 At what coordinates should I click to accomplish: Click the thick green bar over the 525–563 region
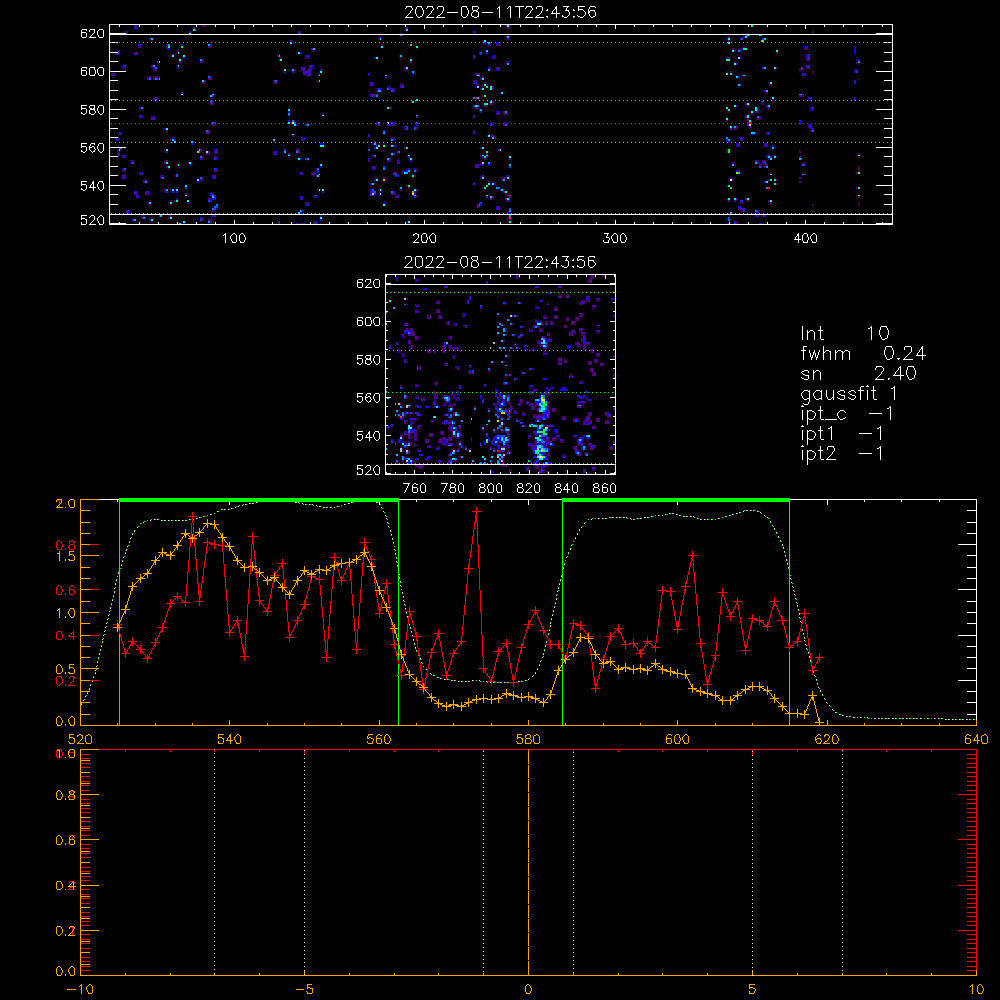[259, 501]
